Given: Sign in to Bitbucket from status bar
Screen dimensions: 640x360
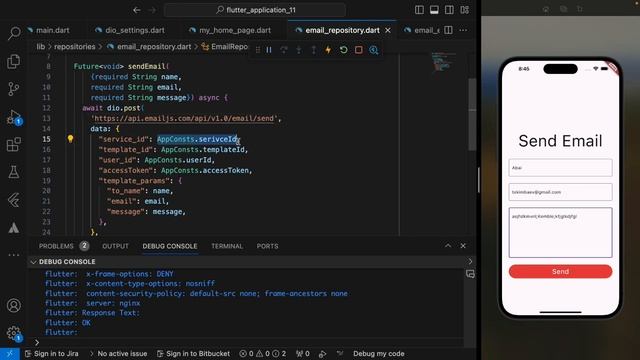Looking at the screenshot, I should pos(193,353).
